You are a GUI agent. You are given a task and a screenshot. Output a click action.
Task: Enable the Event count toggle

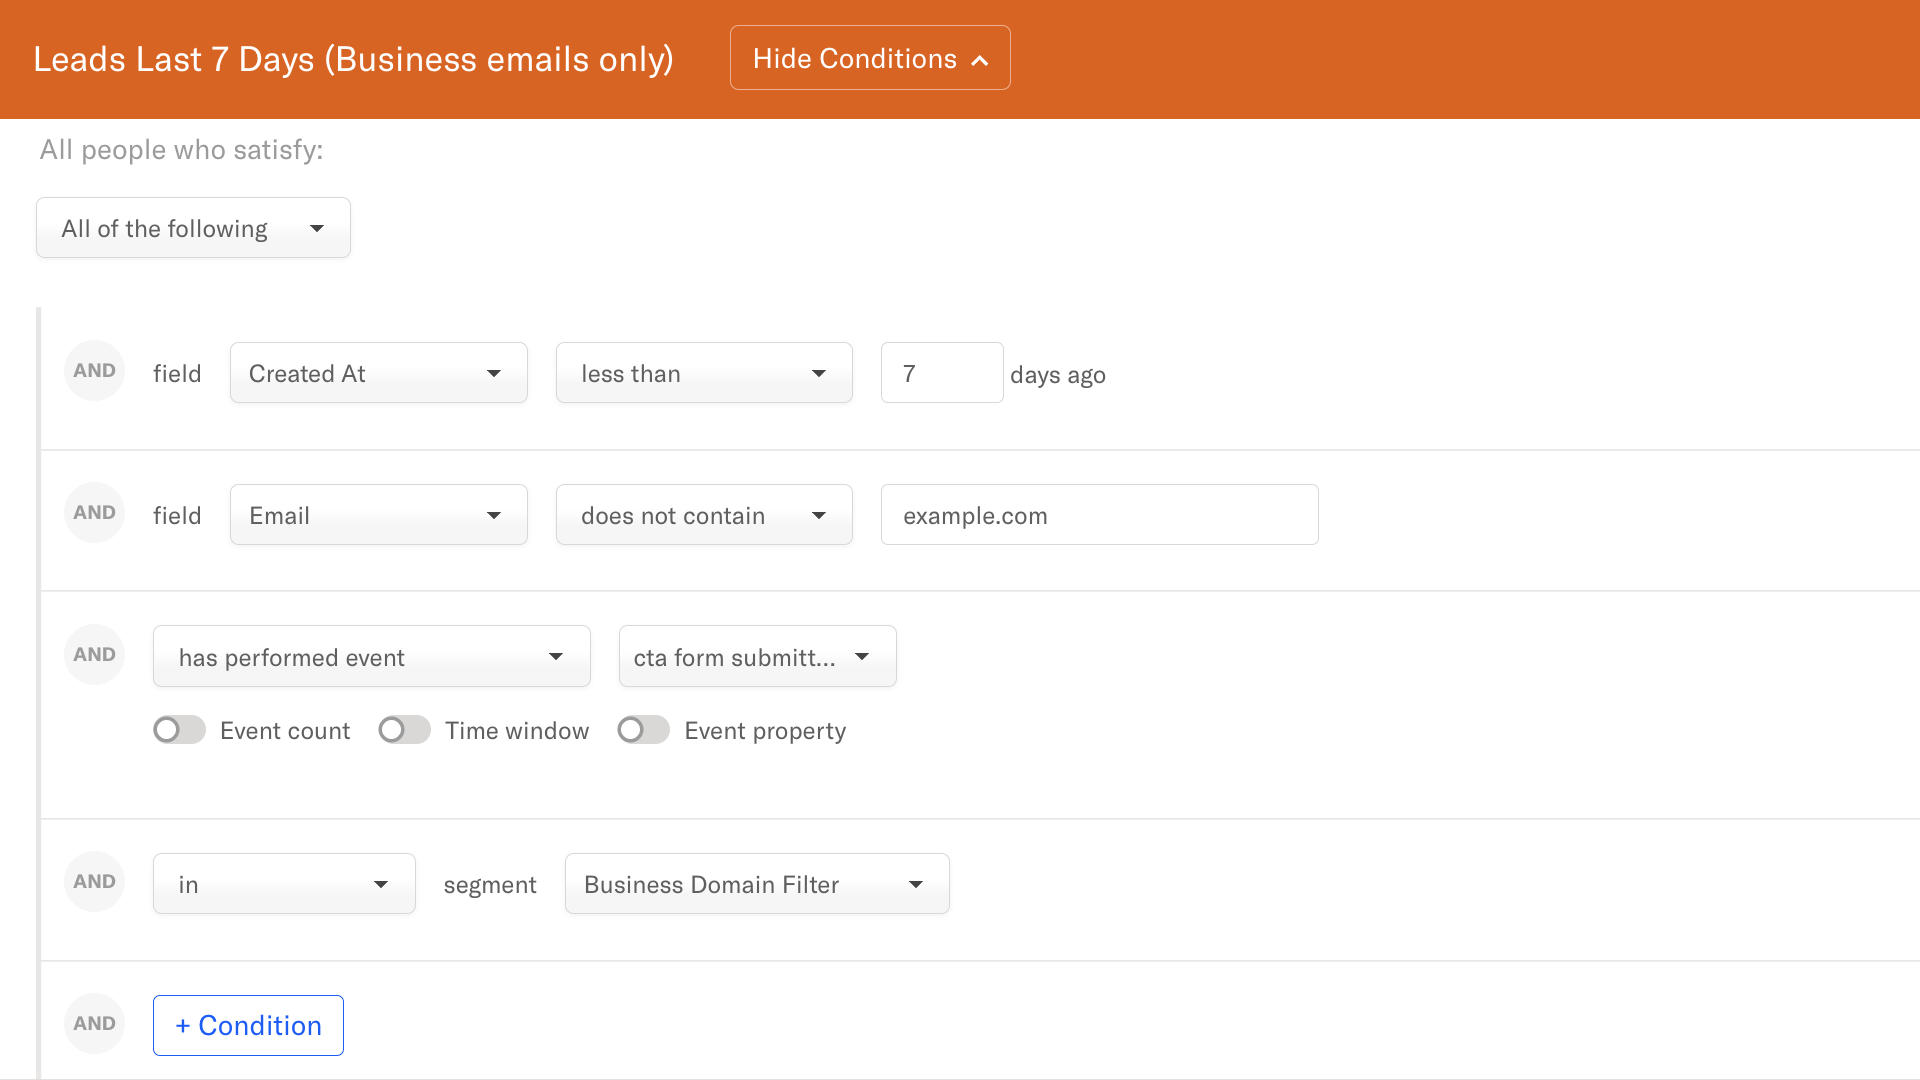point(179,730)
